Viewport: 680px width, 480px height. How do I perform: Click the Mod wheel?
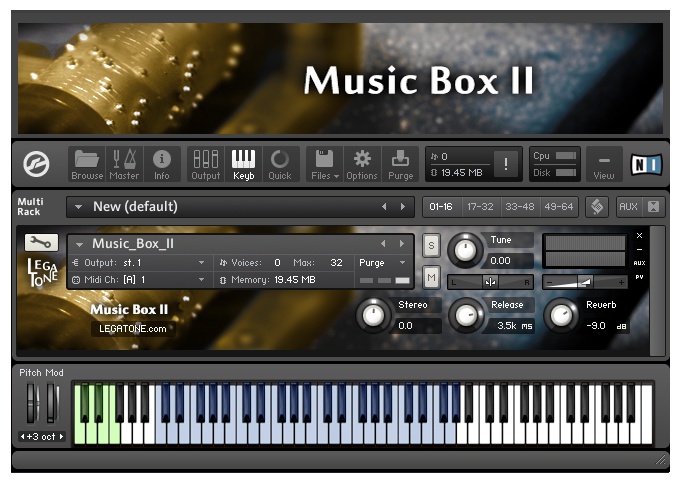tap(51, 403)
